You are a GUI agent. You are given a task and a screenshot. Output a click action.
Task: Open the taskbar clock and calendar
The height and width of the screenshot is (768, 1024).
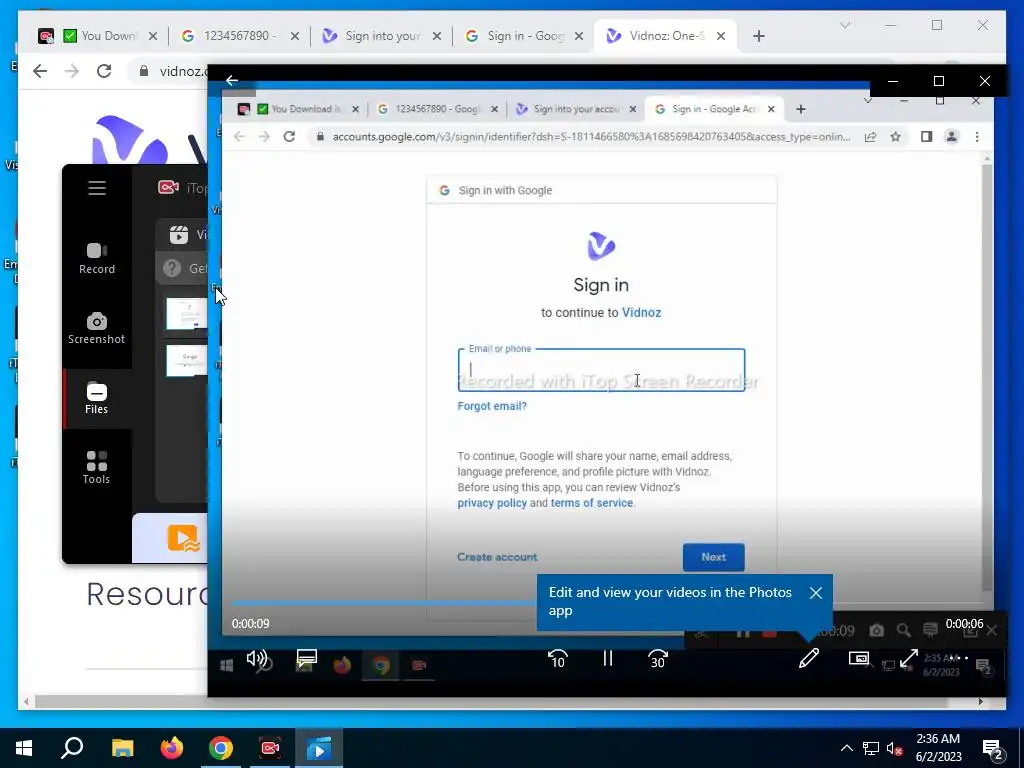click(x=938, y=748)
